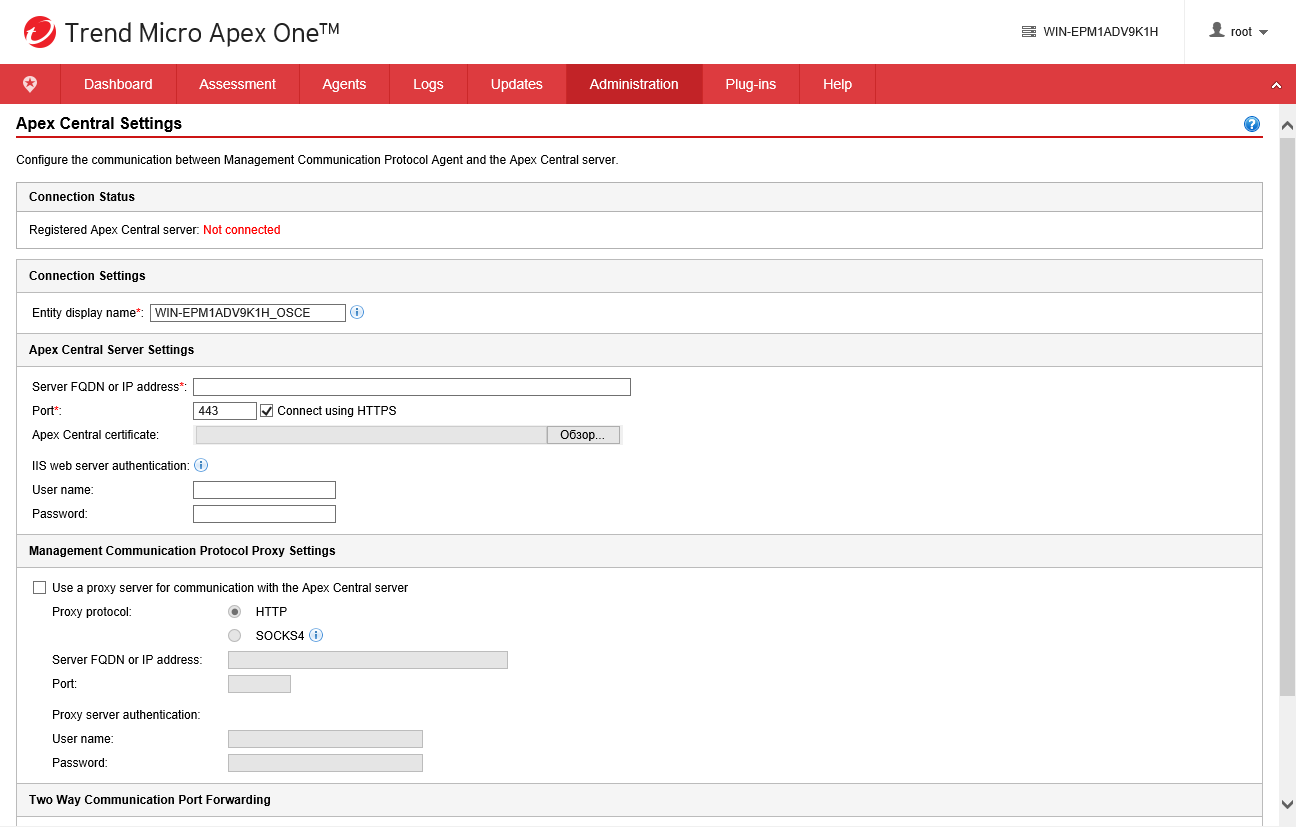This screenshot has width=1296, height=827.
Task: Click the Entity display name field
Action: click(248, 313)
